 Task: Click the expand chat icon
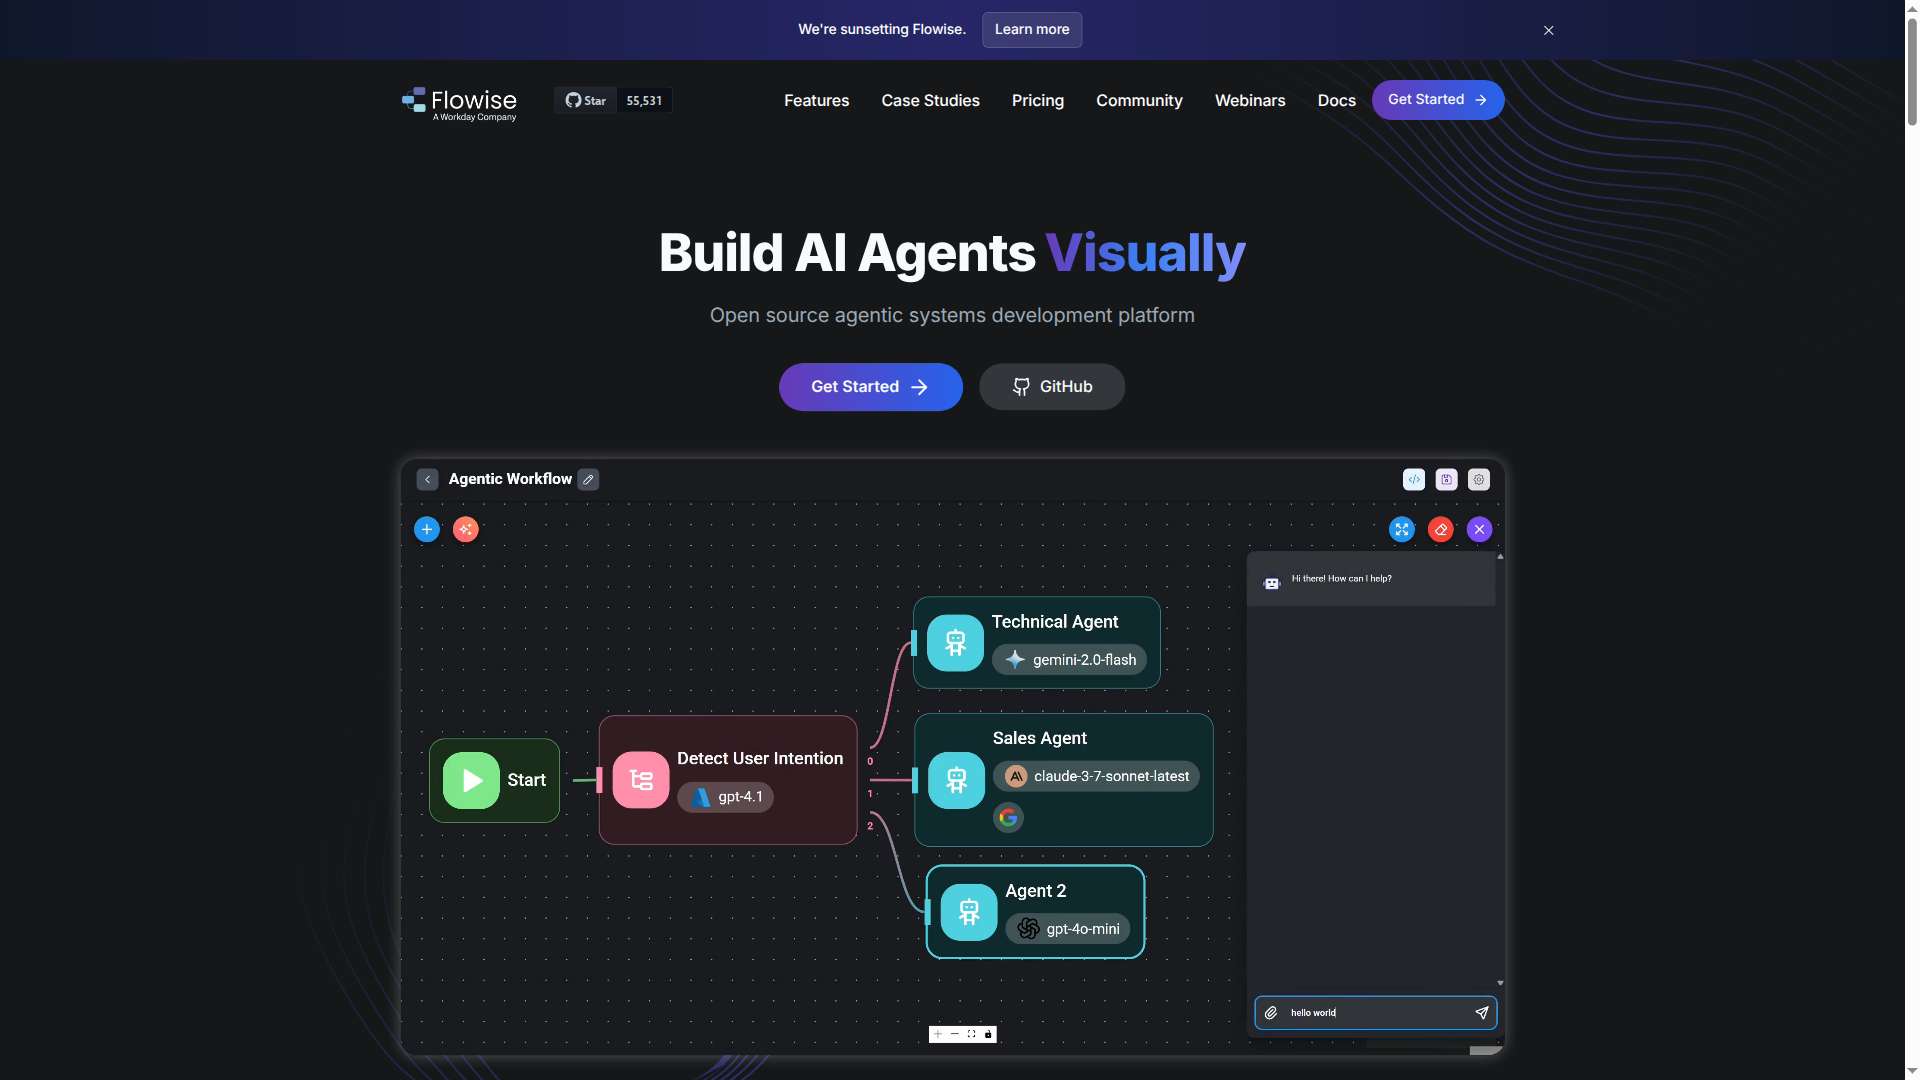point(1402,529)
